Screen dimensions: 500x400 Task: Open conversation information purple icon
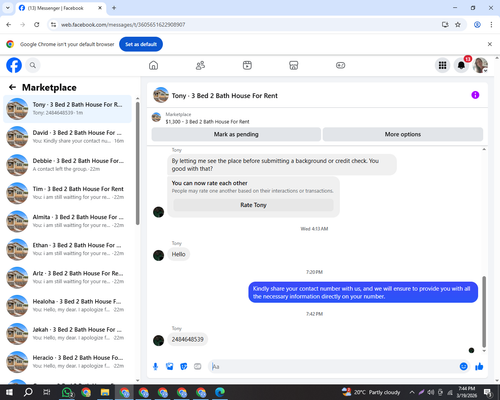(x=475, y=95)
